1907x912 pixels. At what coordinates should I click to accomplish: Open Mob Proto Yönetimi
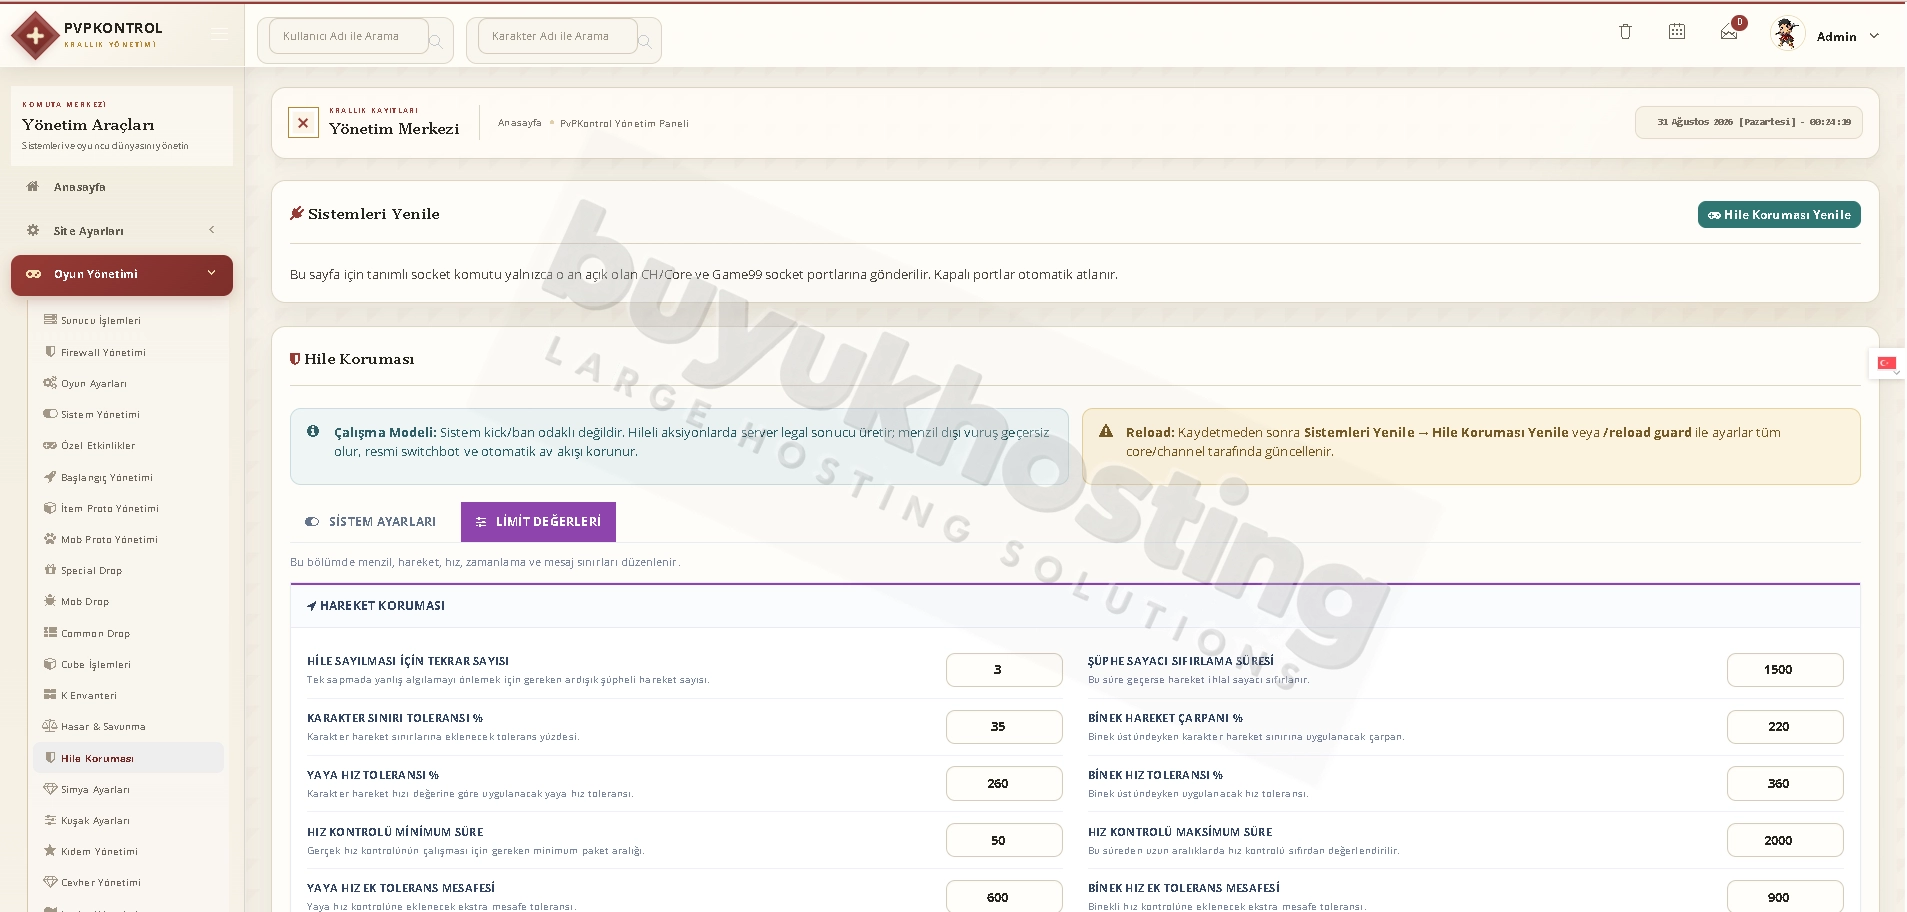coord(128,539)
